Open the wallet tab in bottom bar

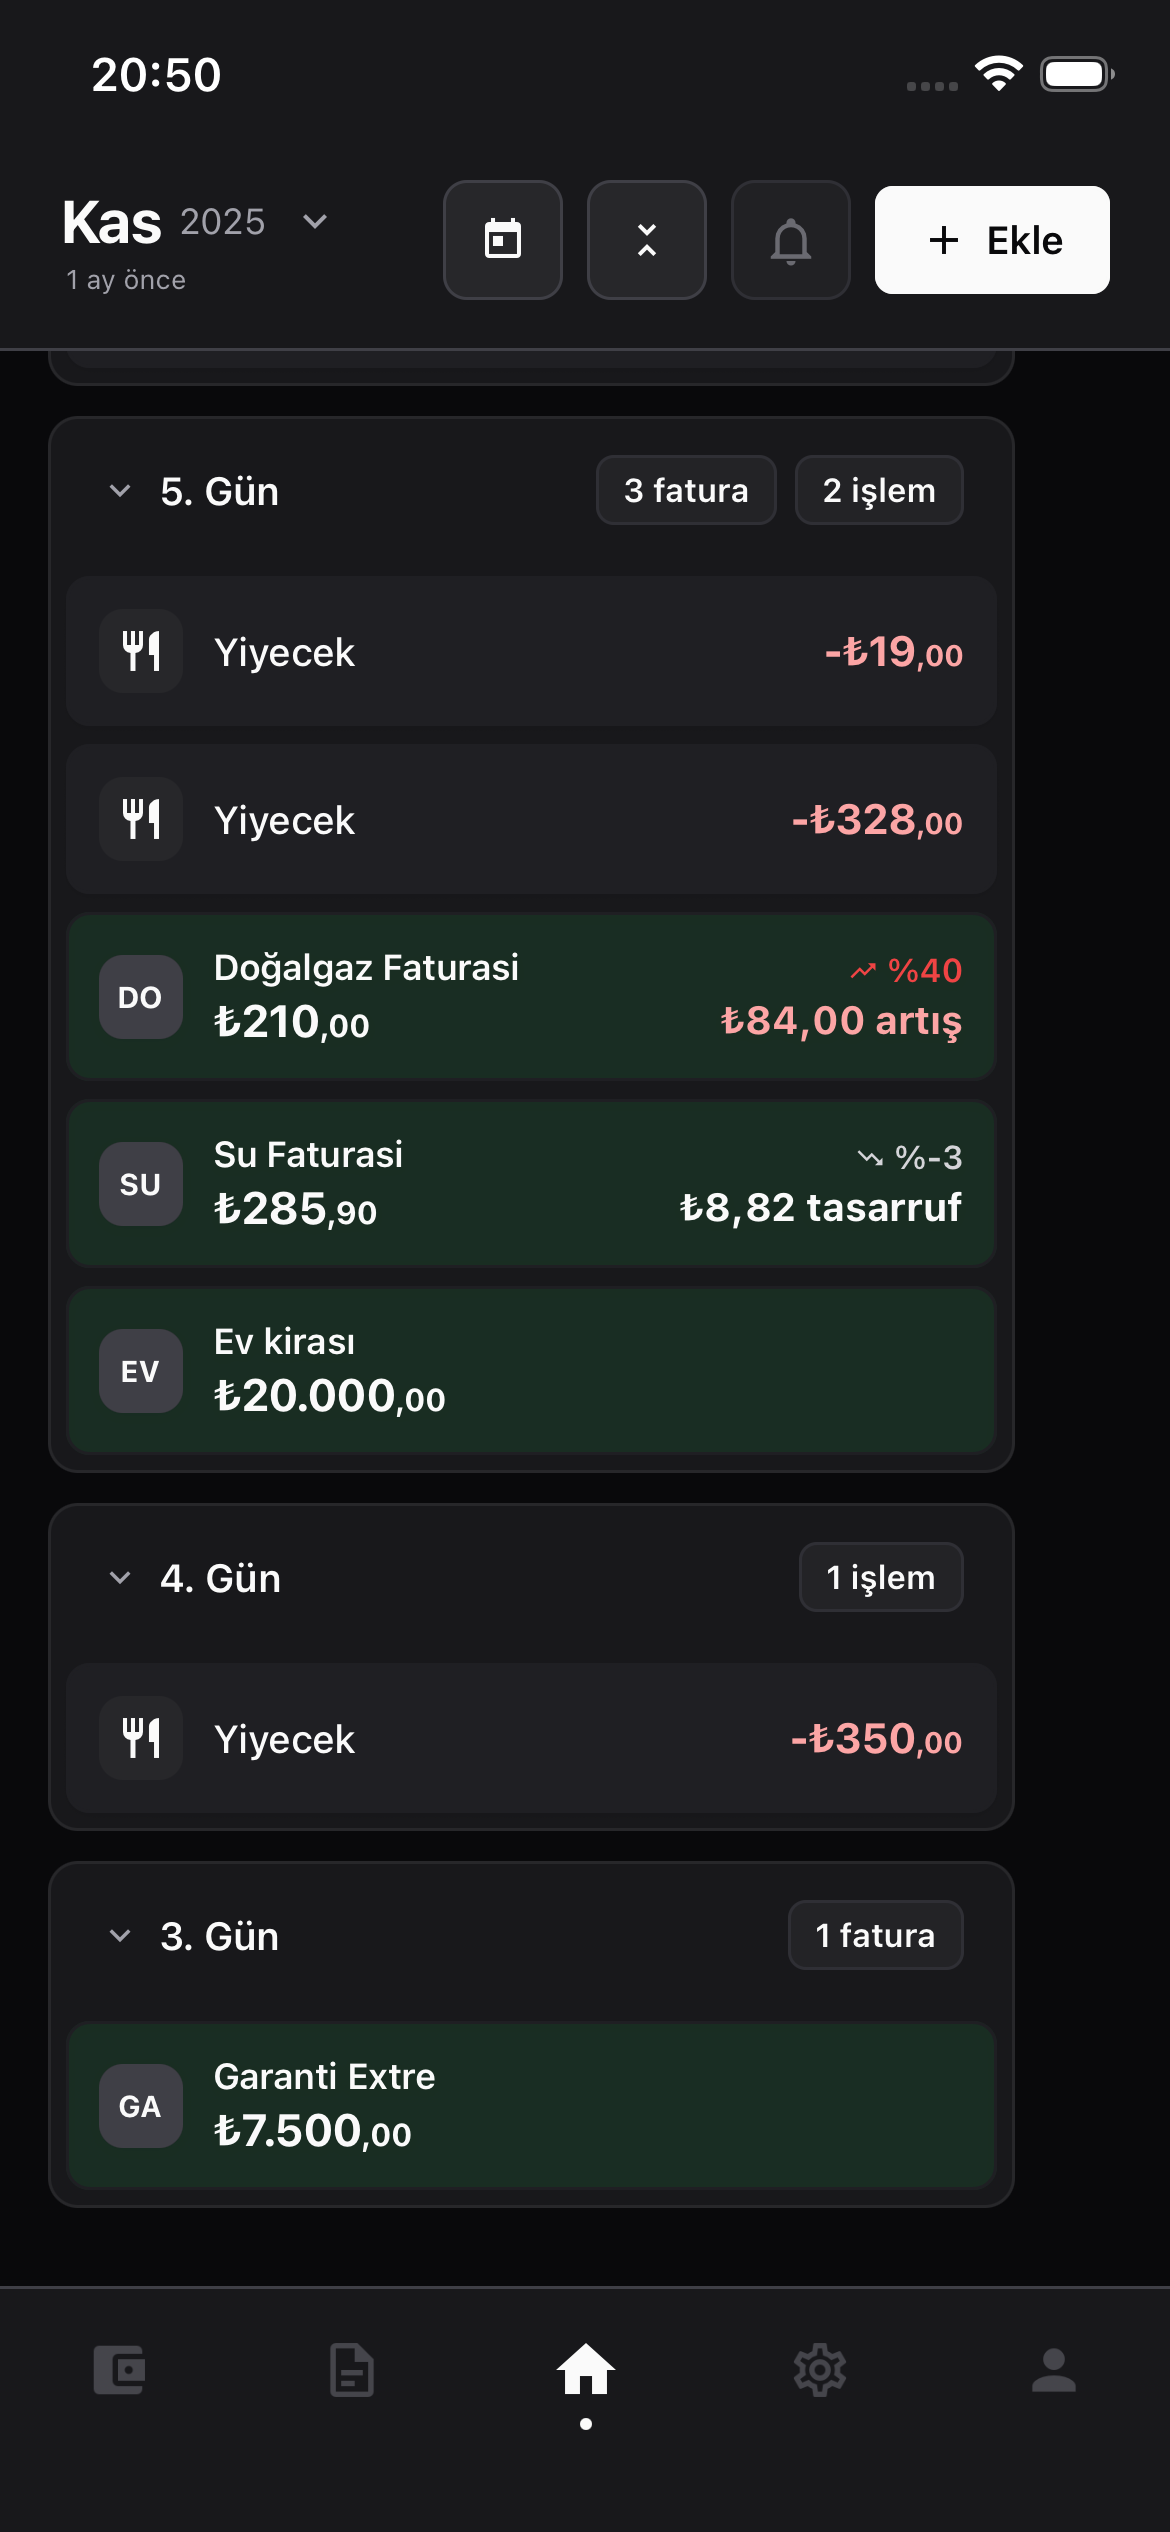click(x=119, y=2370)
